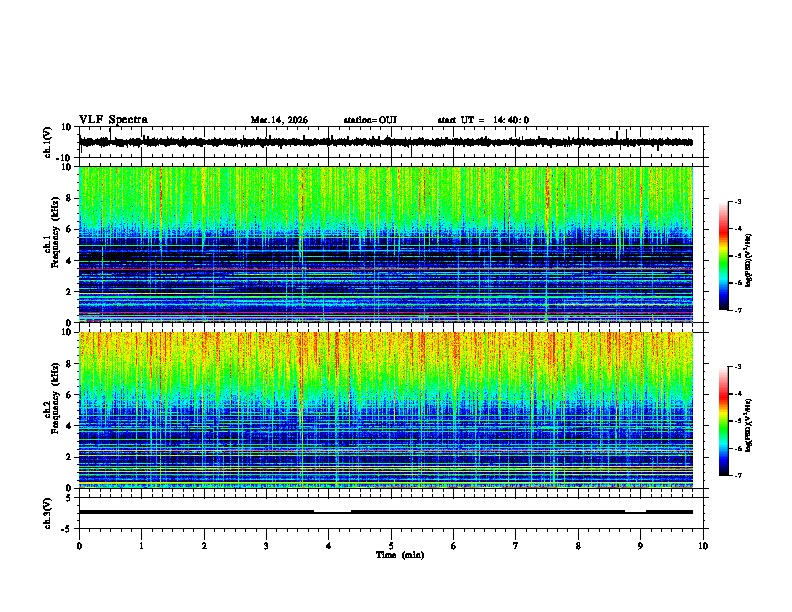The height and width of the screenshot is (612, 792).
Task: Select the "start UT = 14:40:0" text
Action: tap(483, 120)
